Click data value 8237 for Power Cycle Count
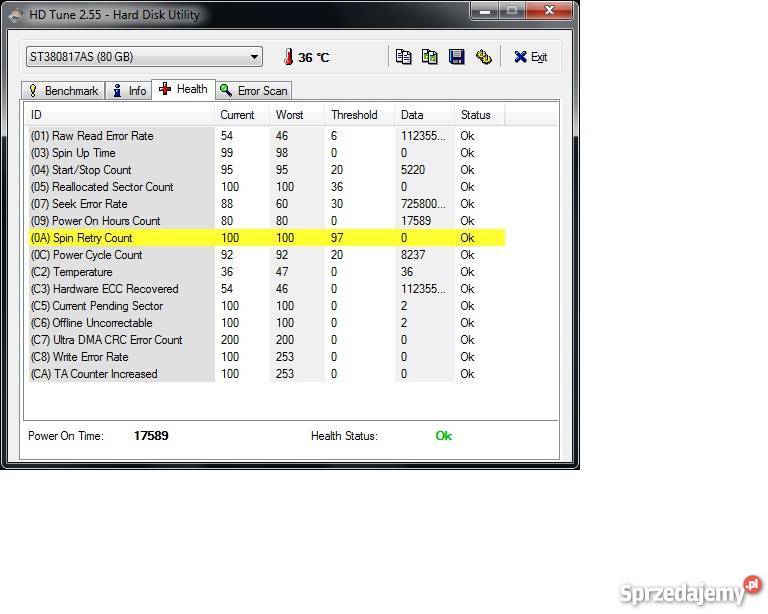The width and height of the screenshot is (768, 614). pos(413,255)
